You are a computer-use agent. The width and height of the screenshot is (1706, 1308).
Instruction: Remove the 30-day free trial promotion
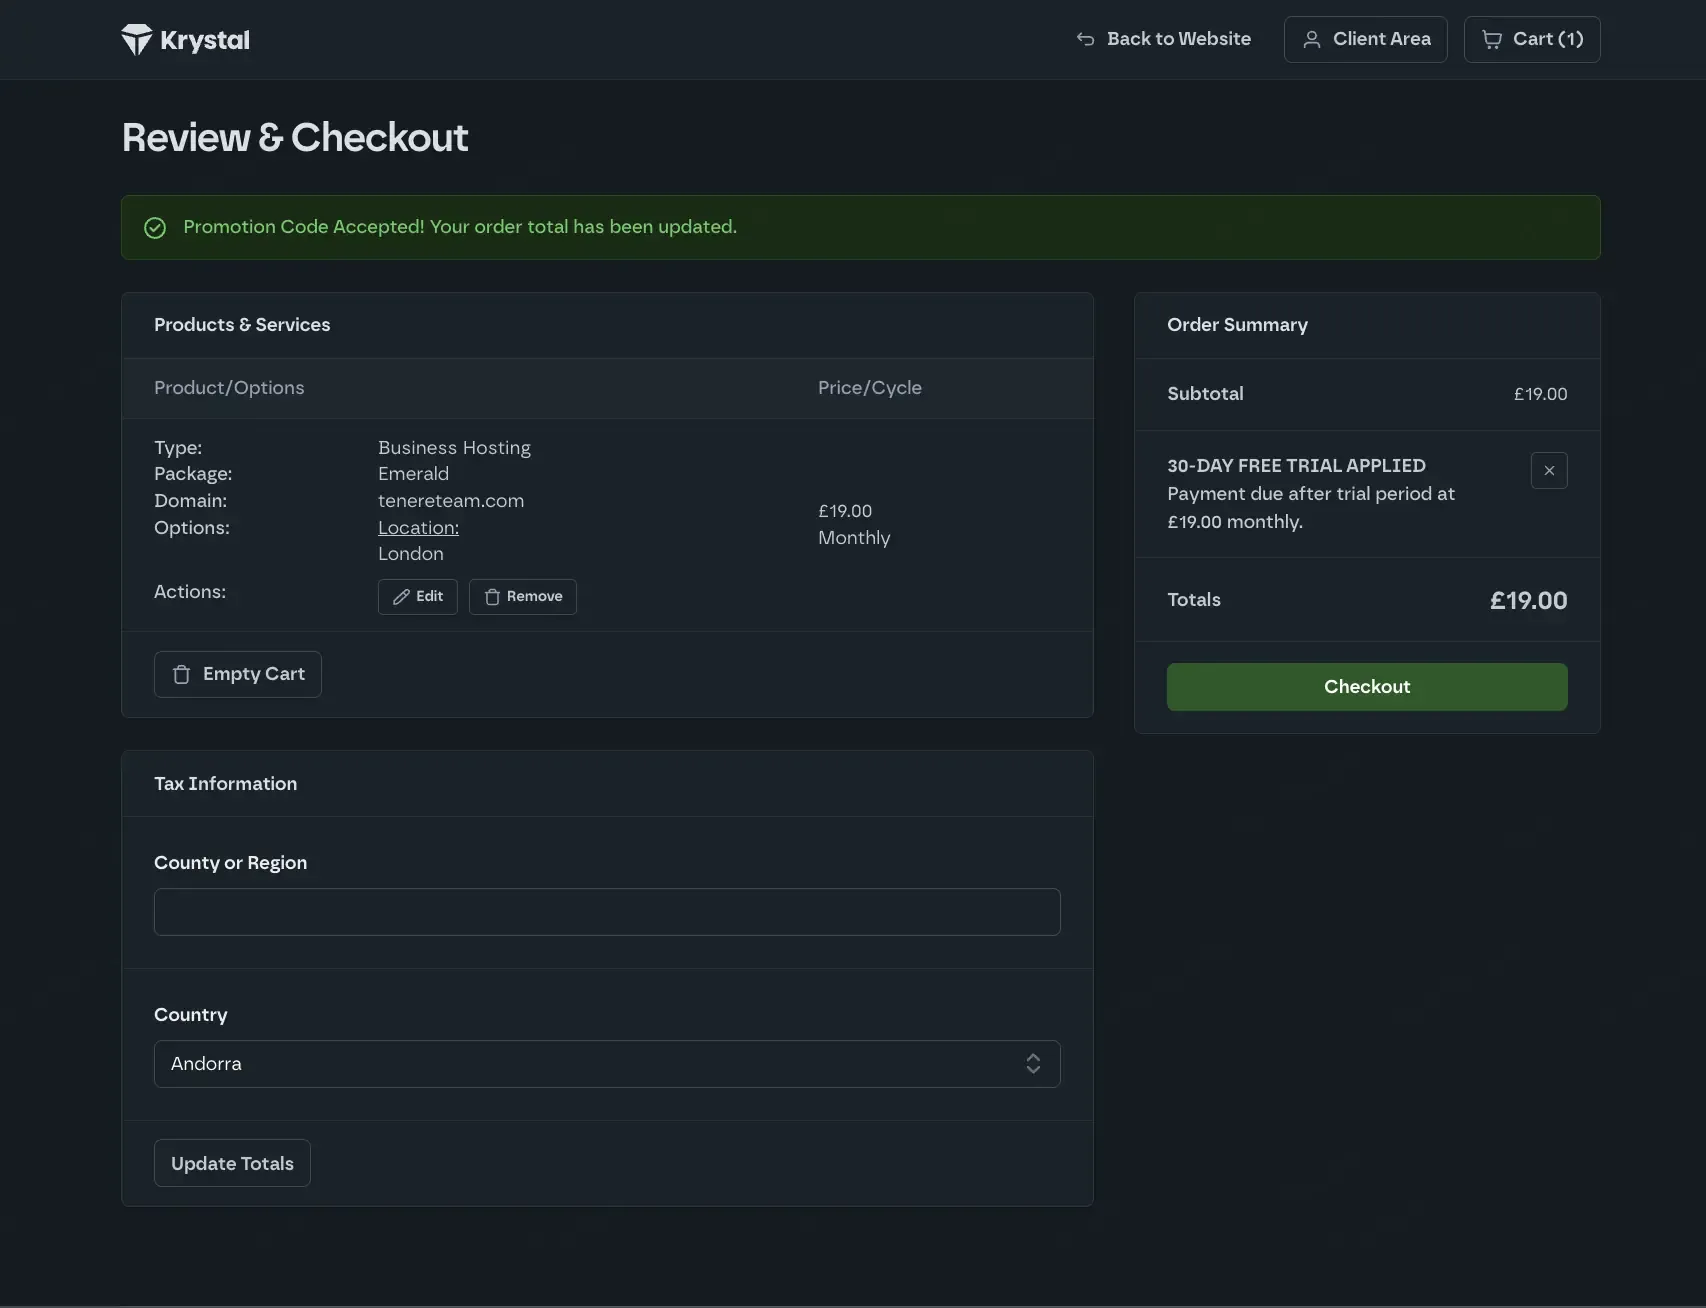(x=1549, y=471)
